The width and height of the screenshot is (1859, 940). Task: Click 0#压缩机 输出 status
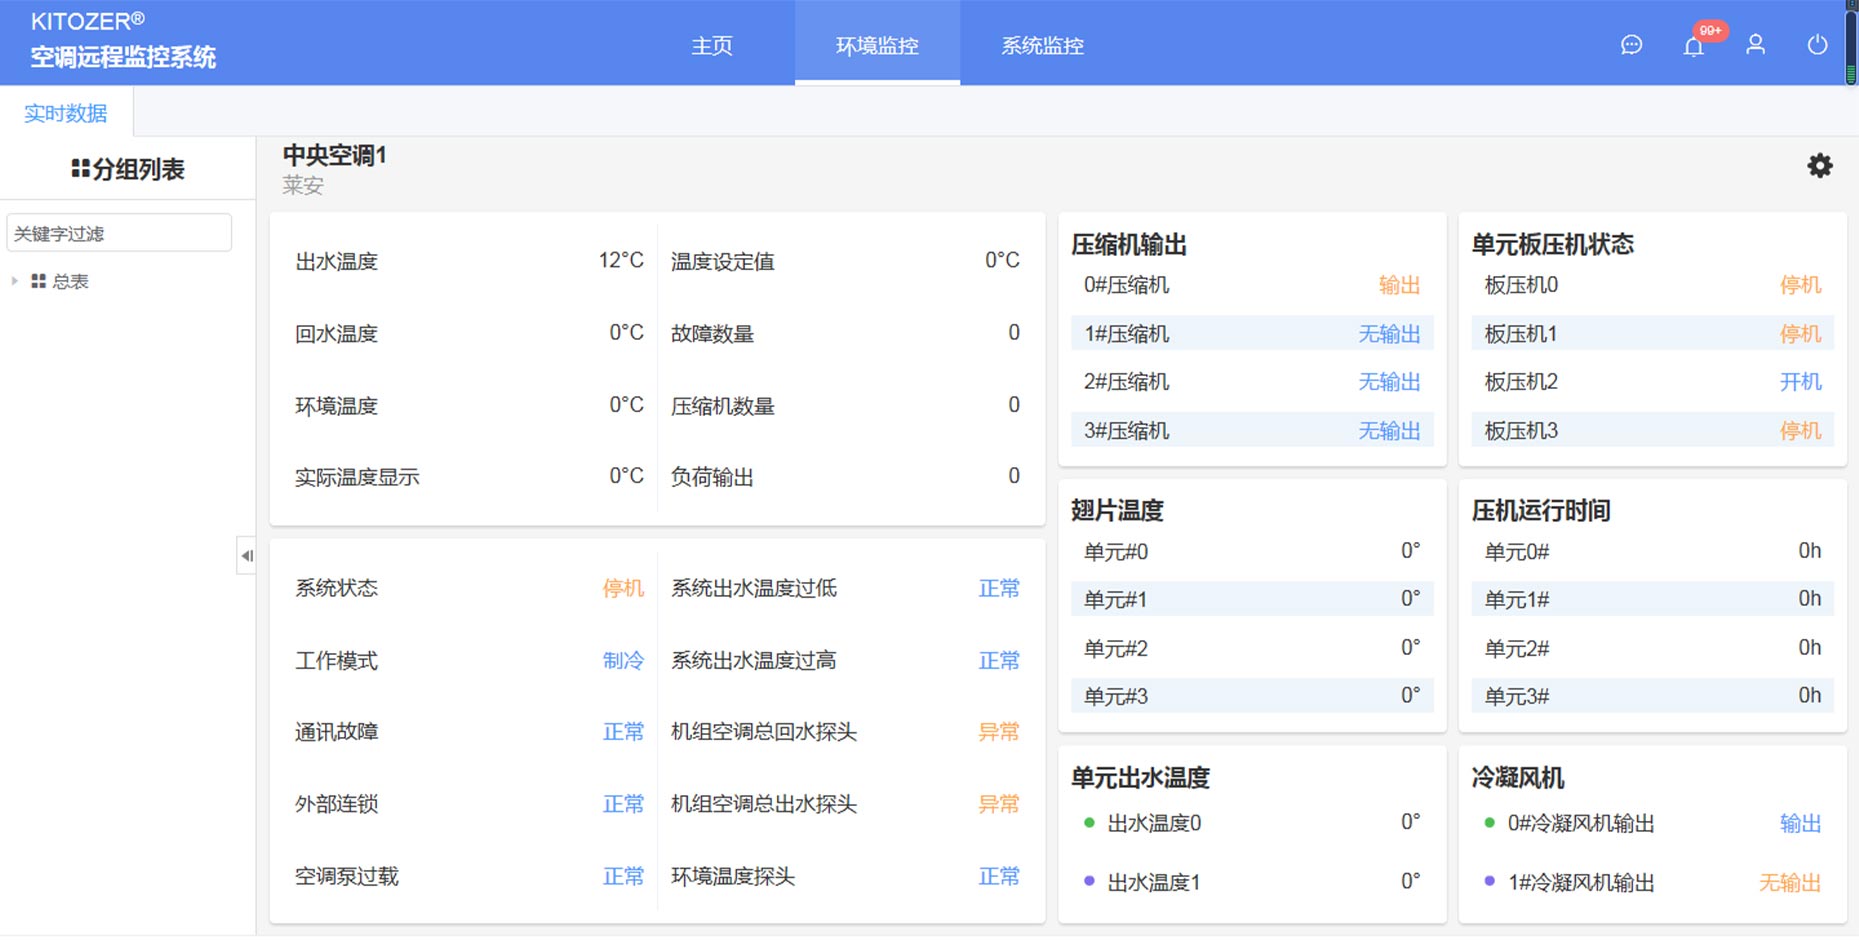(1399, 286)
